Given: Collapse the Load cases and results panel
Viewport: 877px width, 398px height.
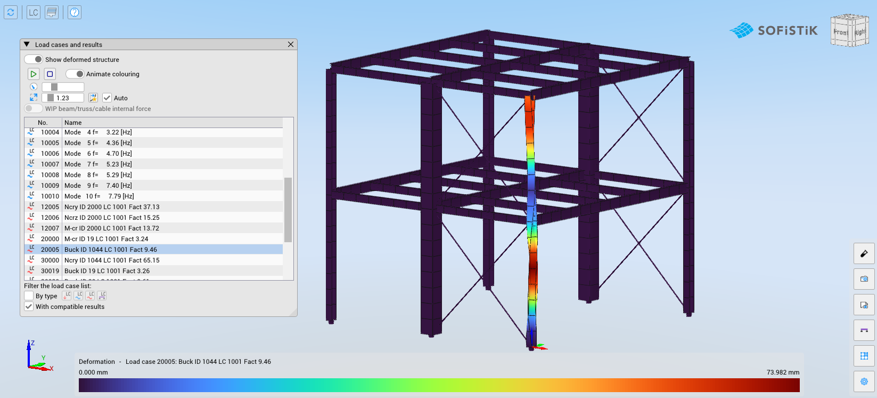Looking at the screenshot, I should point(26,44).
